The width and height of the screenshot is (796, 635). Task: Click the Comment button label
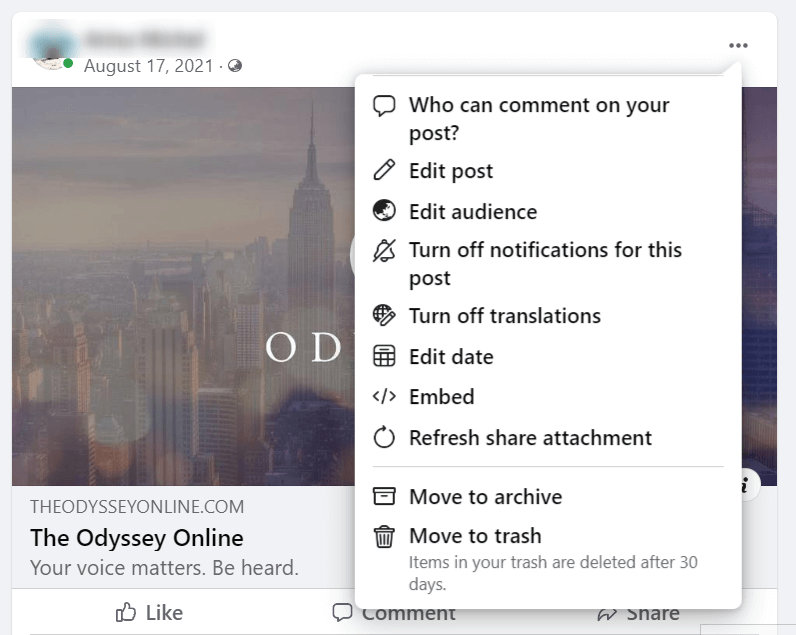pyautogui.click(x=409, y=613)
